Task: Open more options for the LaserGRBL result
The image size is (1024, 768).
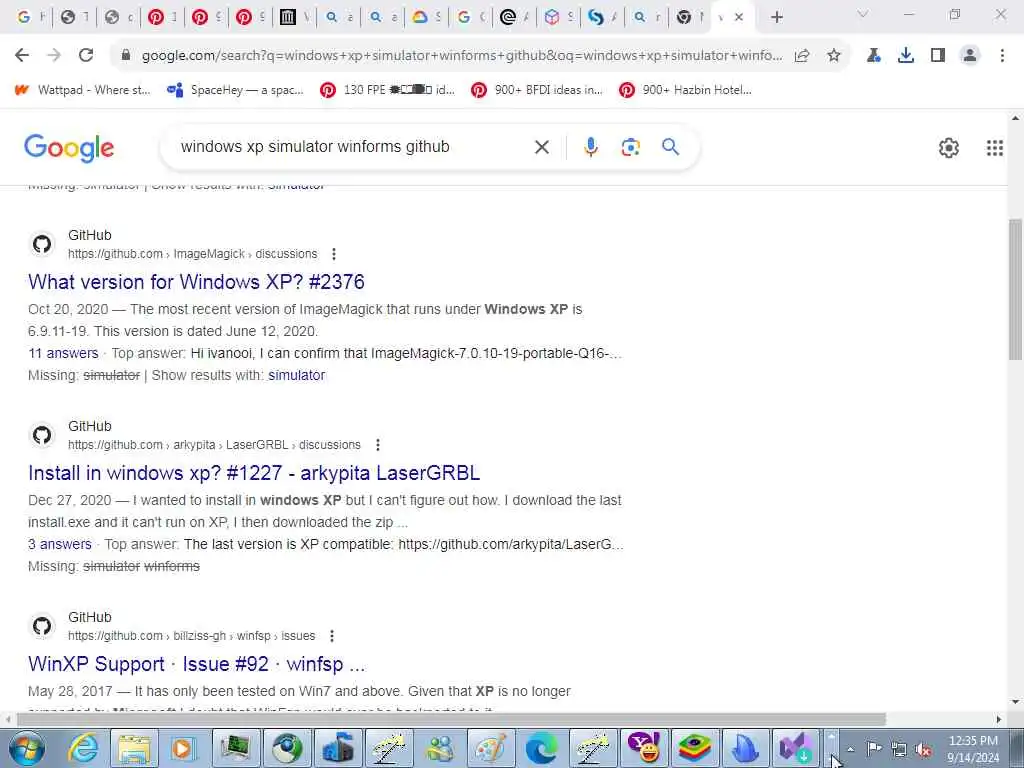Action: 377,445
